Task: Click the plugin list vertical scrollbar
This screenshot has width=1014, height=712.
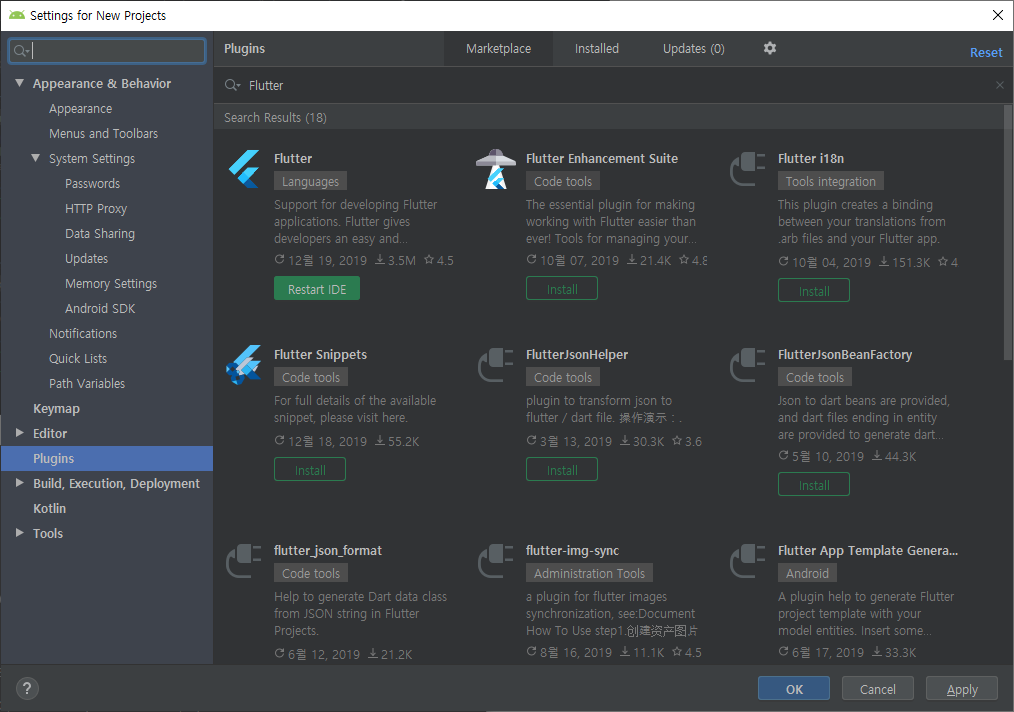Action: [x=1008, y=233]
